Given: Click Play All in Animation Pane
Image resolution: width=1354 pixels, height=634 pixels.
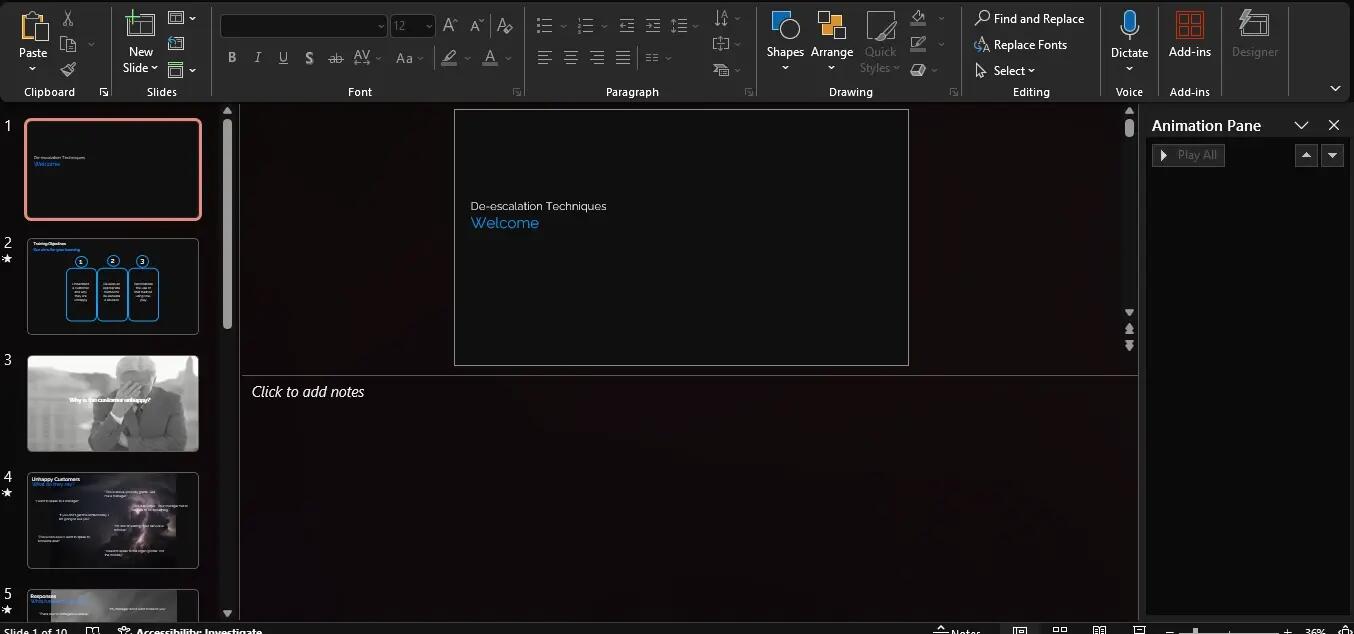Looking at the screenshot, I should (x=1188, y=155).
